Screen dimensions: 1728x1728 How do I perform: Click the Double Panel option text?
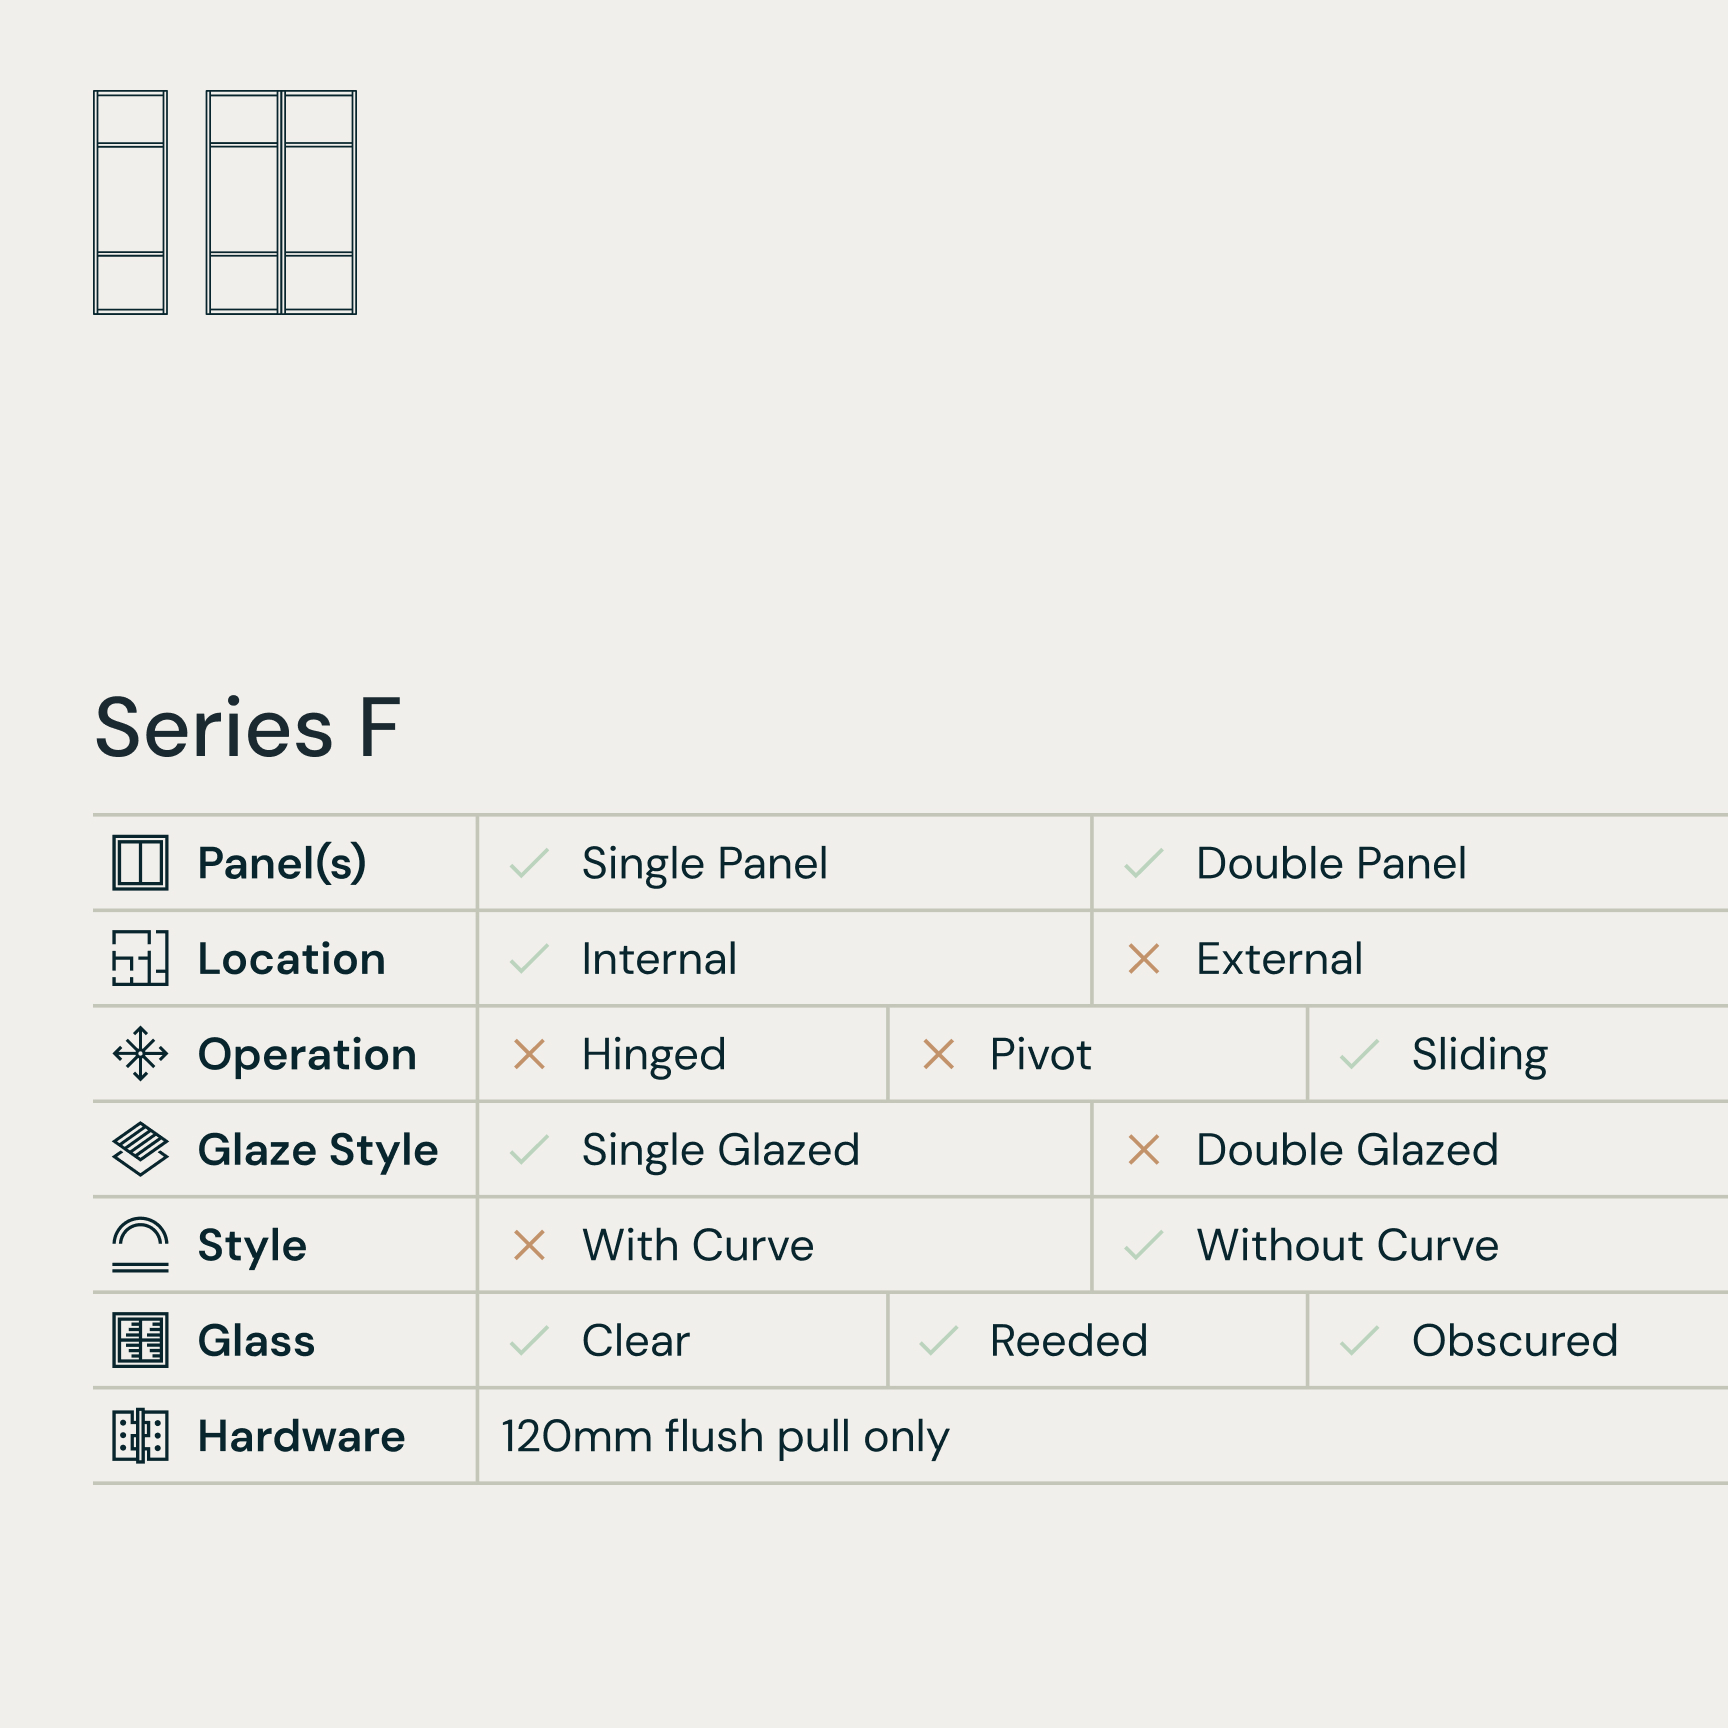coord(1331,863)
